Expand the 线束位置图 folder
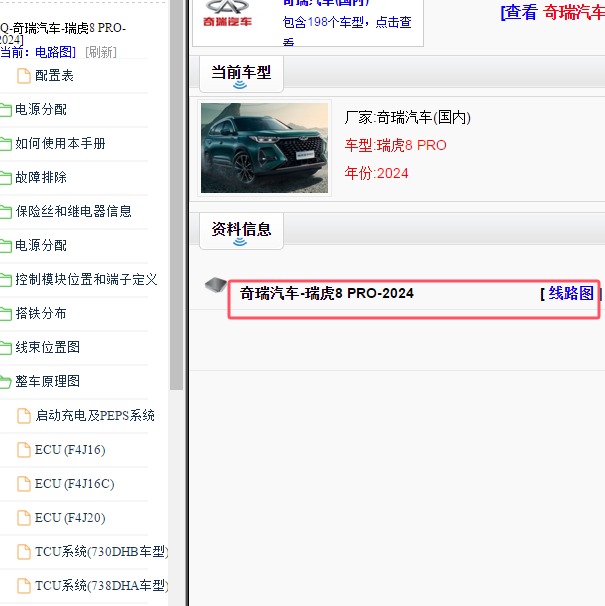The height and width of the screenshot is (606, 605). coord(47,347)
